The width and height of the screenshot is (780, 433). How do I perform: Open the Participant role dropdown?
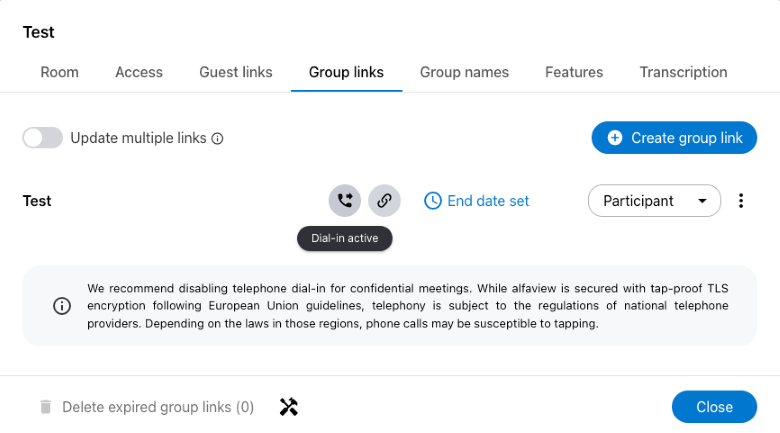click(x=654, y=201)
